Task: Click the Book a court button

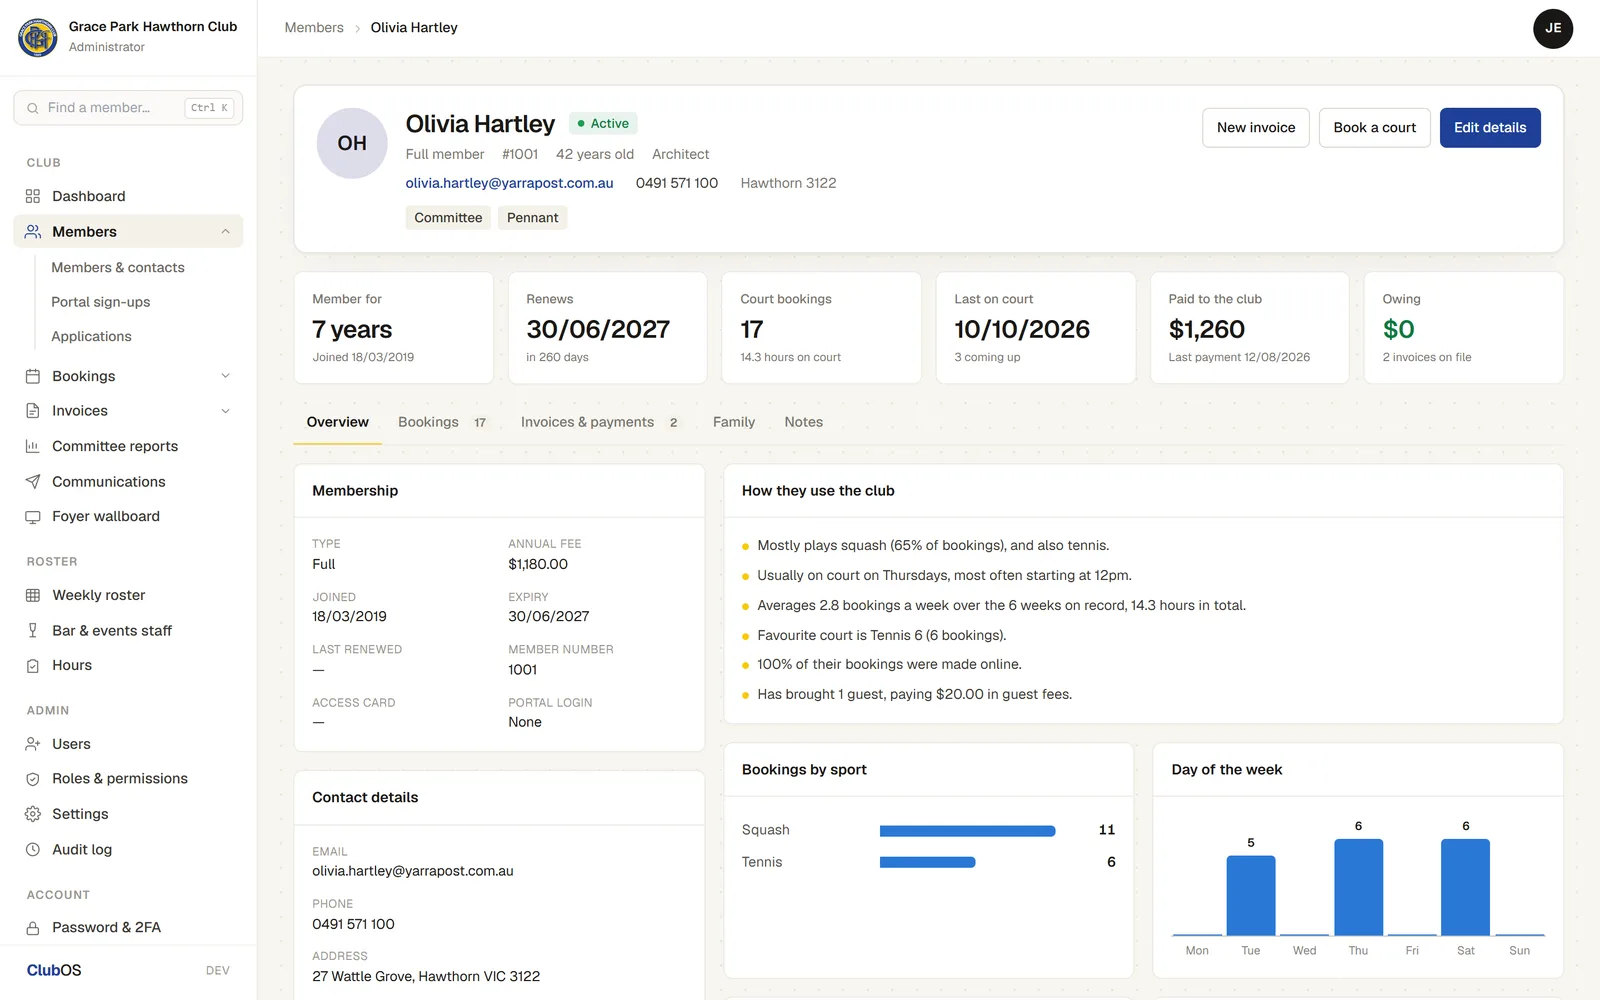Action: point(1375,128)
